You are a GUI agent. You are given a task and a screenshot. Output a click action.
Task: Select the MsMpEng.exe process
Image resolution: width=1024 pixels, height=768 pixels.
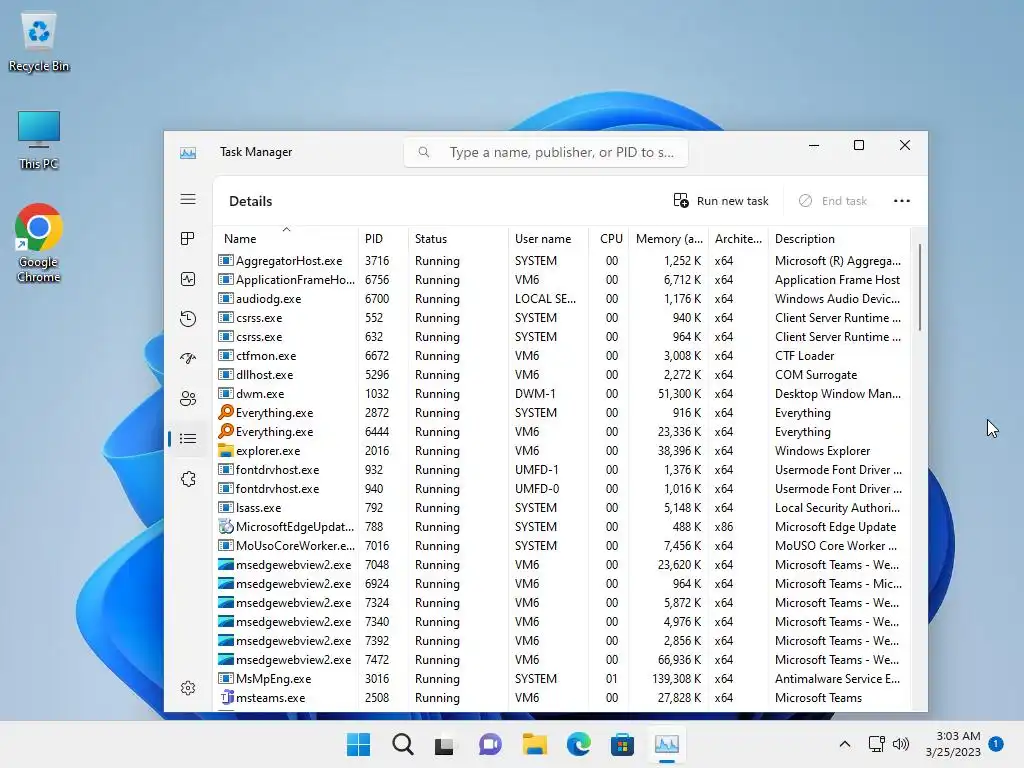click(x=562, y=679)
